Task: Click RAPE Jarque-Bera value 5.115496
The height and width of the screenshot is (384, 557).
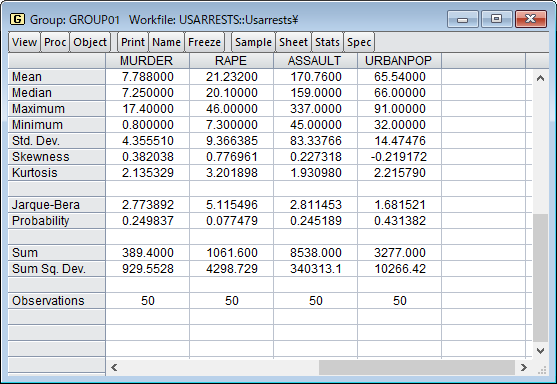Action: click(232, 205)
